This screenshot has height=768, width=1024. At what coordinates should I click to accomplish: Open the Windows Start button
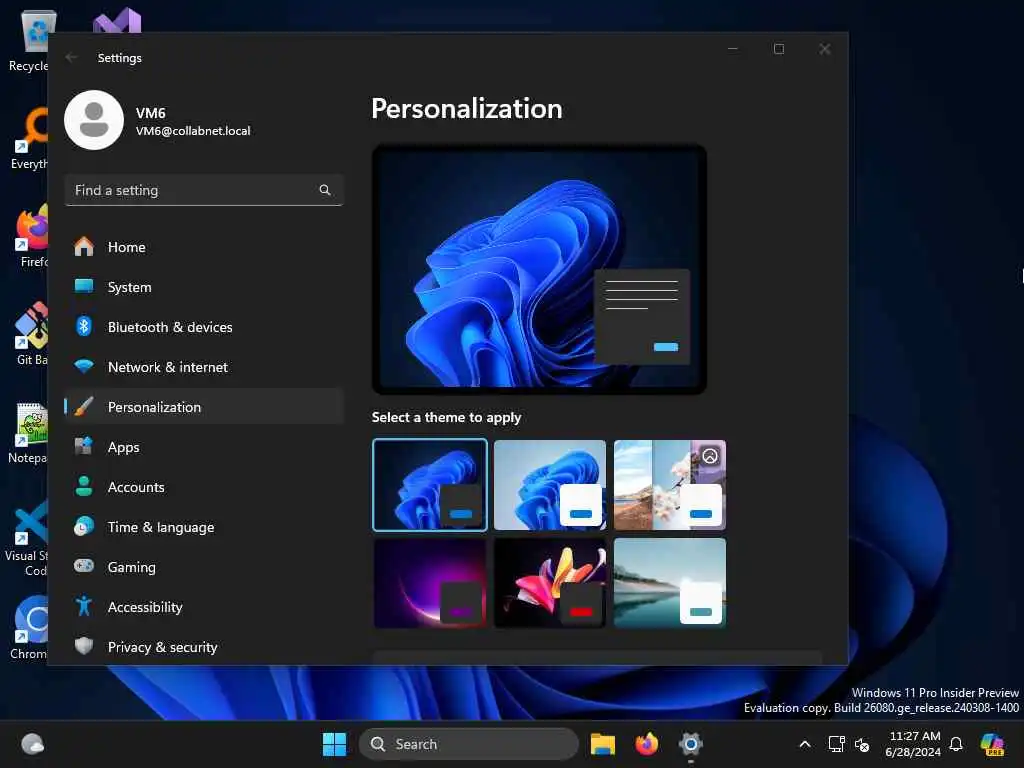[x=334, y=744]
